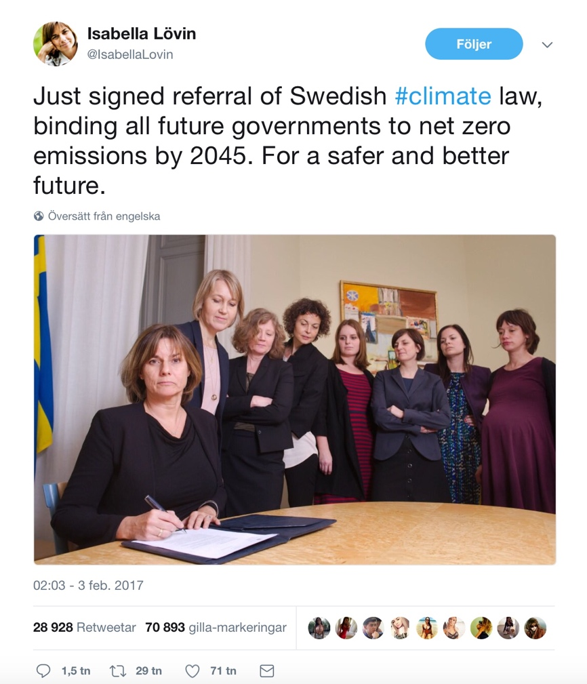The width and height of the screenshot is (587, 684).
Task: Click the envelope direct message icon
Action: pyautogui.click(x=267, y=670)
